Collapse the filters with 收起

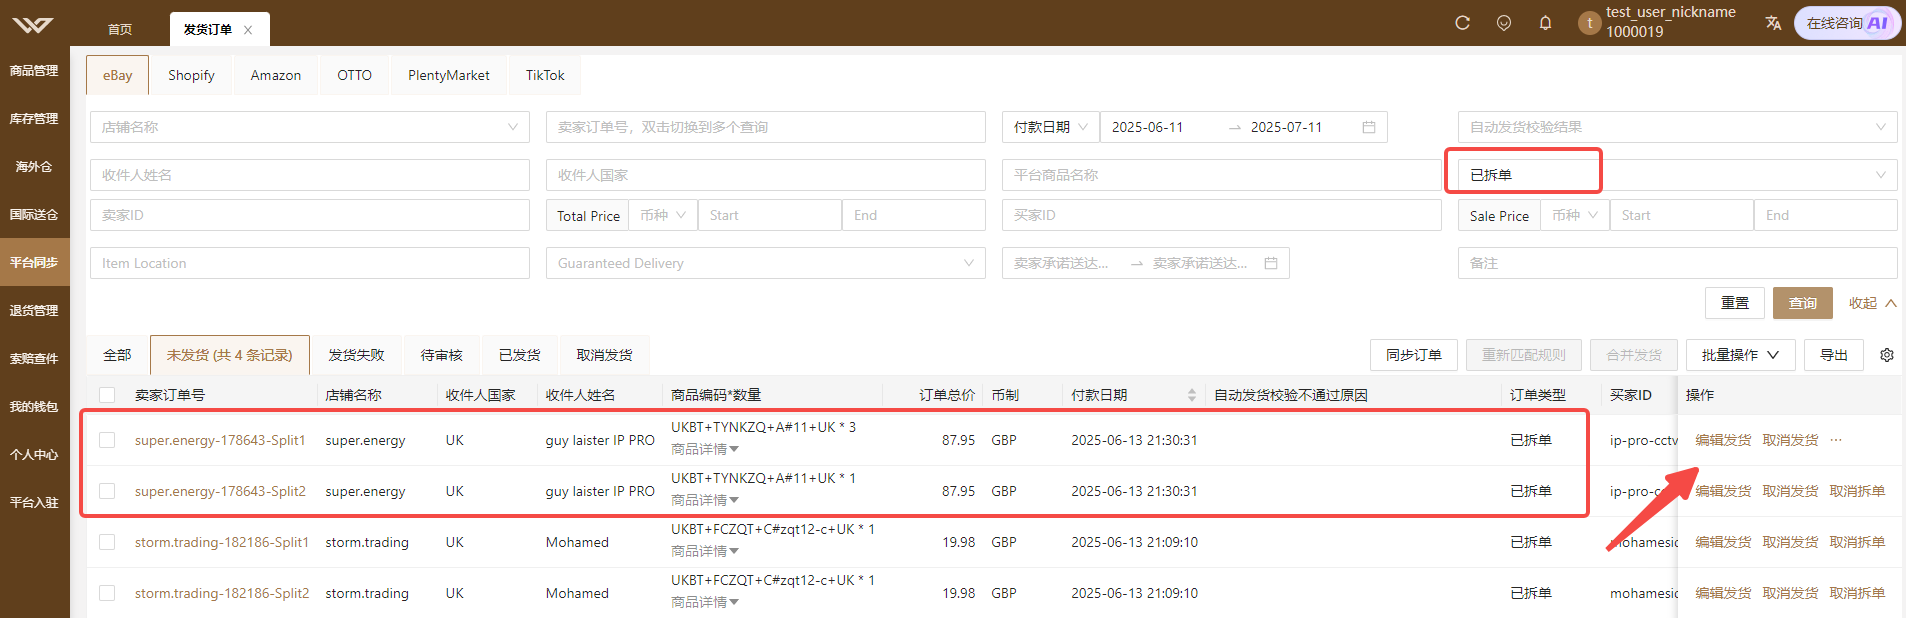[x=1872, y=303]
